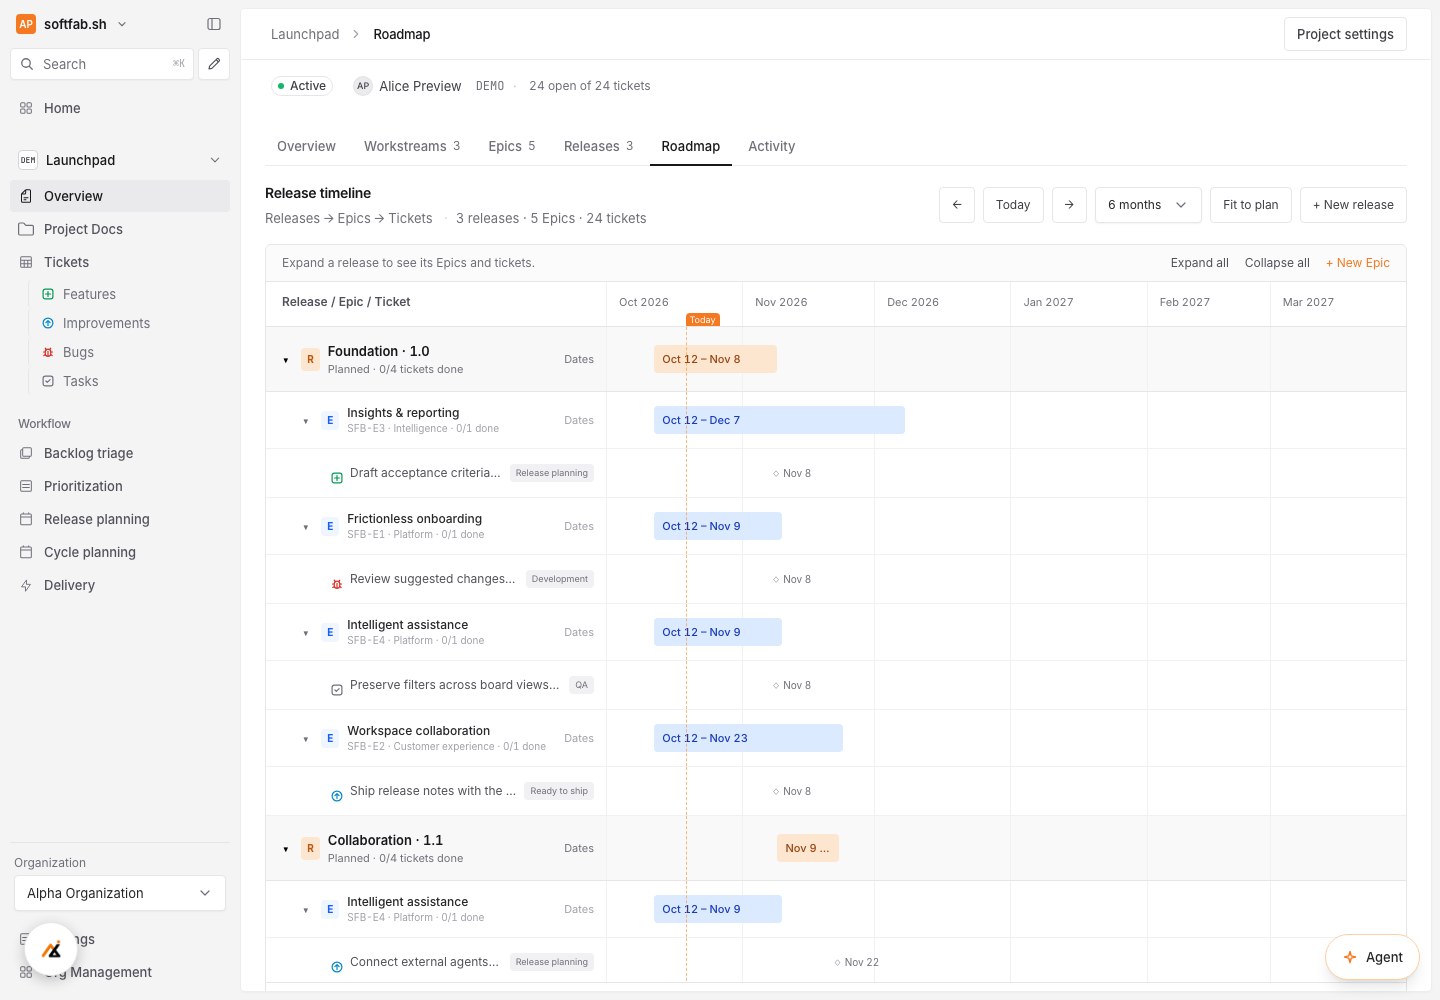The width and height of the screenshot is (1440, 1000).
Task: Click the compose pencil icon
Action: click(214, 64)
